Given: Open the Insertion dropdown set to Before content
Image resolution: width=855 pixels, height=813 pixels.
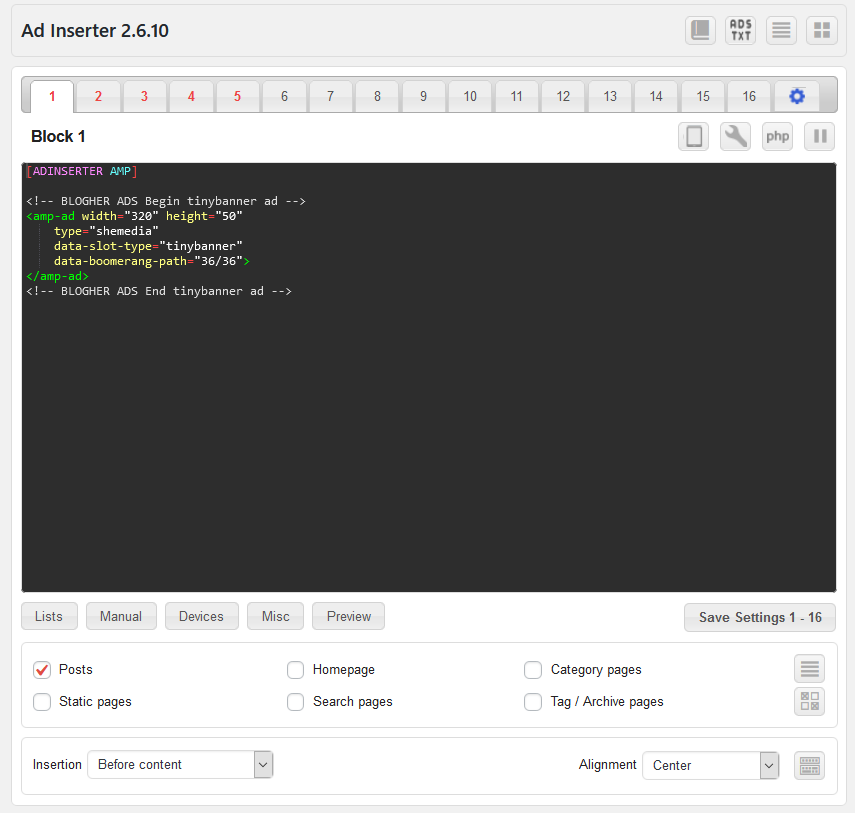Looking at the screenshot, I should (180, 764).
